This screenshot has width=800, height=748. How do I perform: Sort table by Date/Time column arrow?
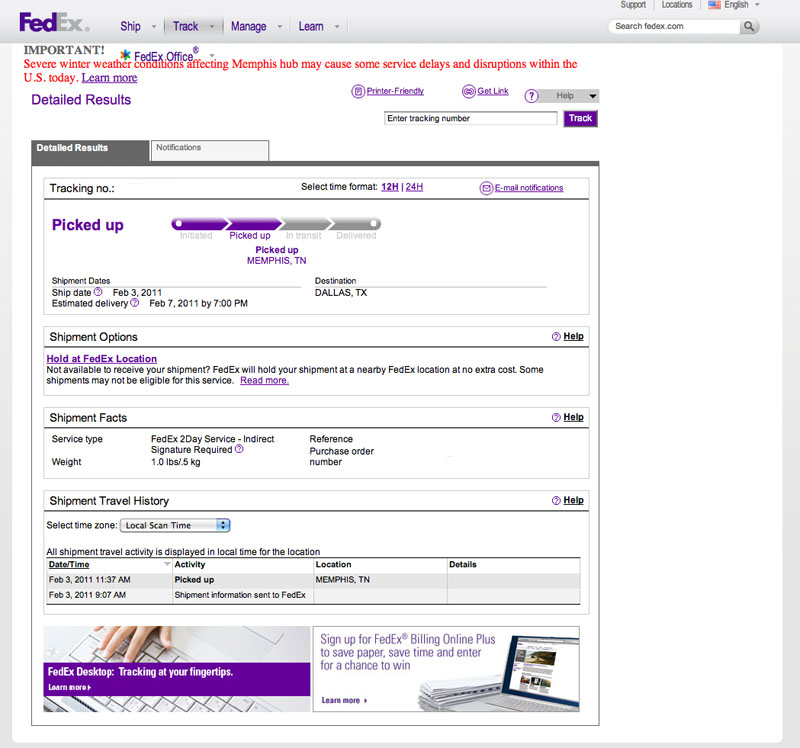167,564
